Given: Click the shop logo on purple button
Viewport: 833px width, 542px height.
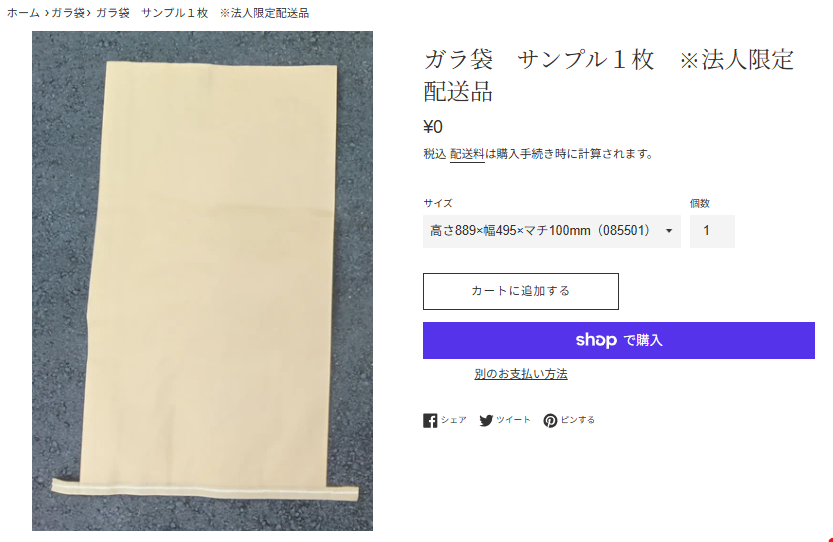Looking at the screenshot, I should click(x=596, y=340).
